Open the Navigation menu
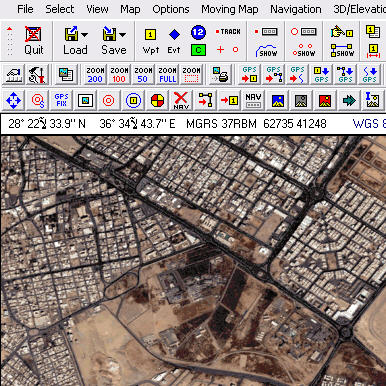Screen dimensions: 386x386 (x=296, y=9)
